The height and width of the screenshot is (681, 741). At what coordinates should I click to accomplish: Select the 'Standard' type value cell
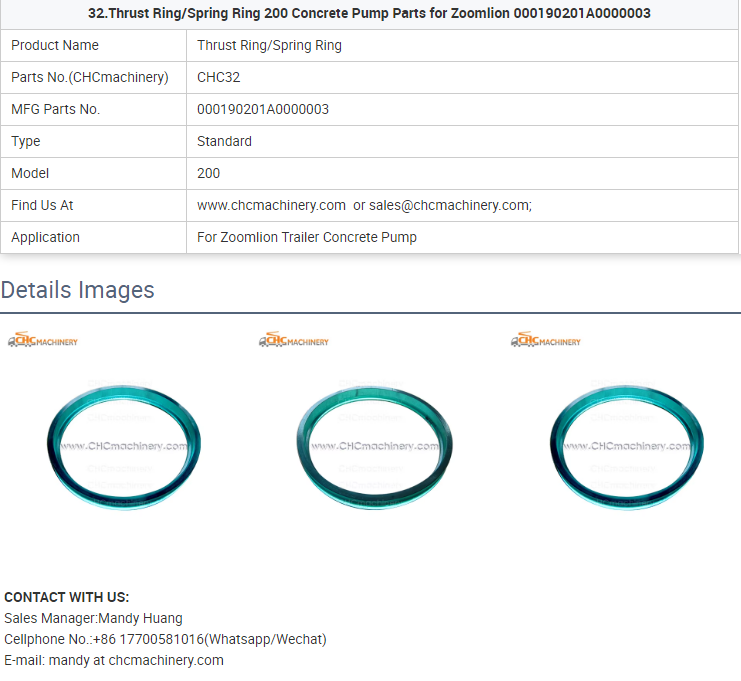click(x=224, y=141)
